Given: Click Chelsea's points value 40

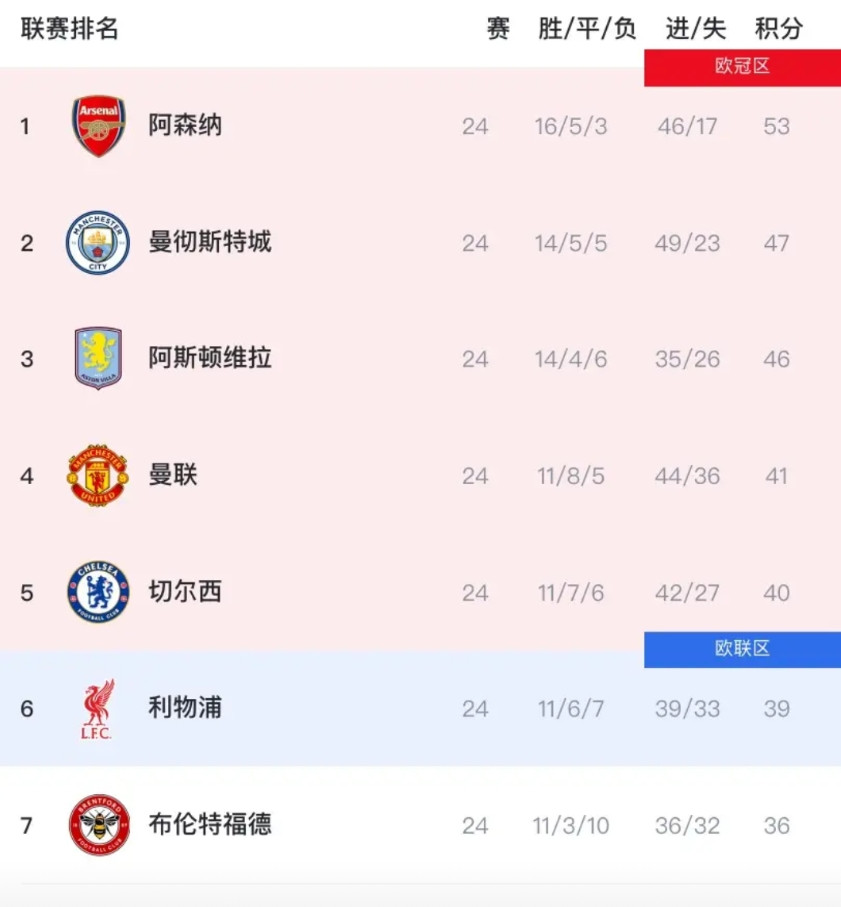Looking at the screenshot, I should coord(777,592).
